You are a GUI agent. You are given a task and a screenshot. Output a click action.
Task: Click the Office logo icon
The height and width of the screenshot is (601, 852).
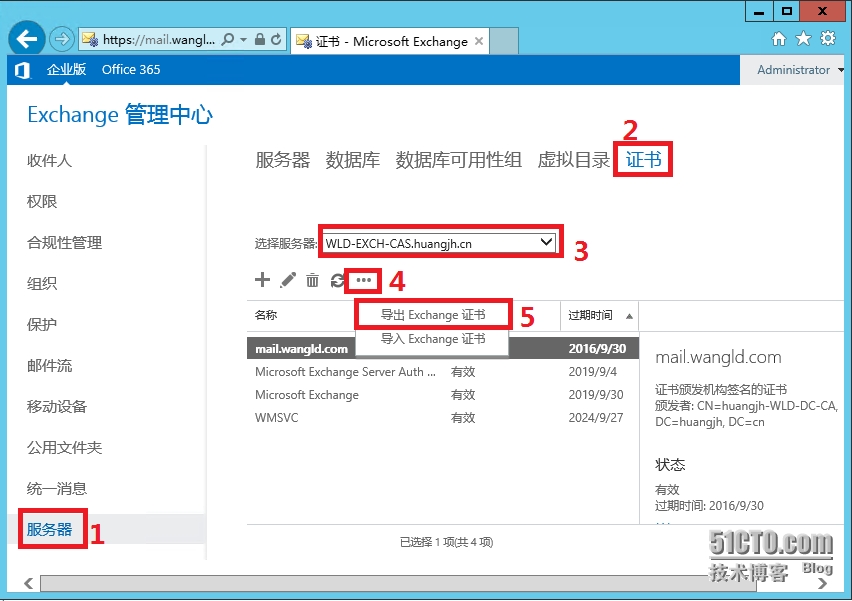[x=22, y=70]
